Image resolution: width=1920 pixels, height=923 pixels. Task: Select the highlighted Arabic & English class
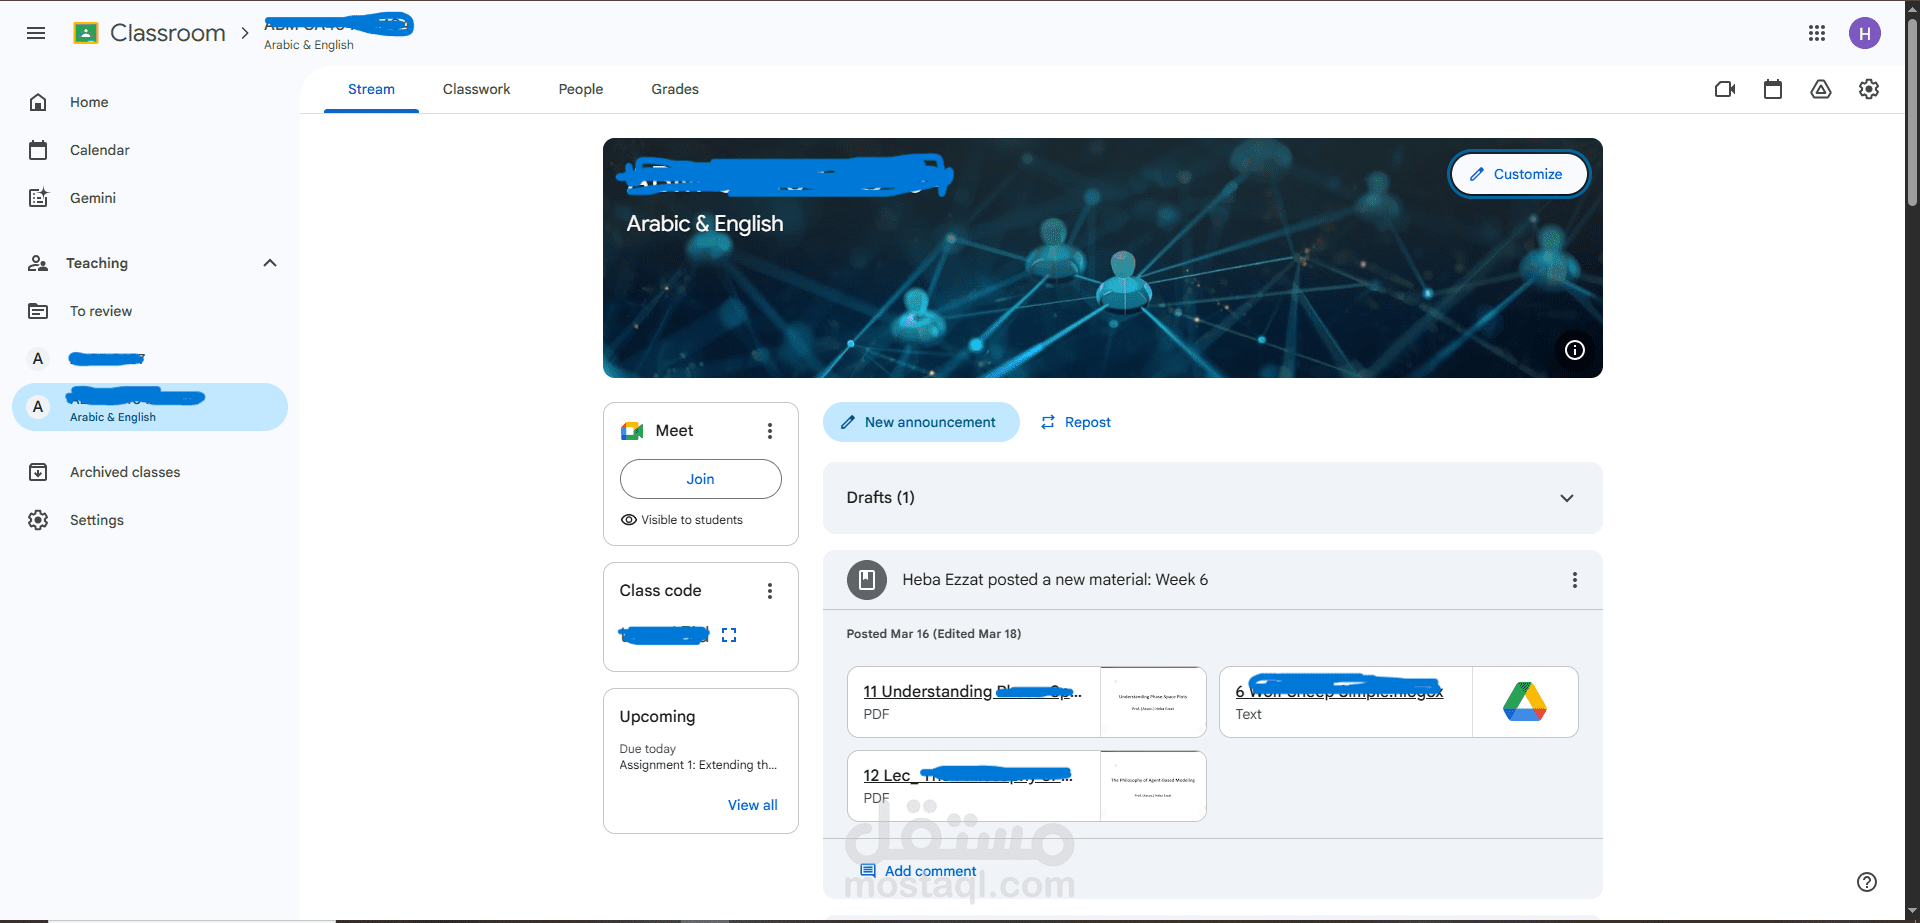pos(150,407)
